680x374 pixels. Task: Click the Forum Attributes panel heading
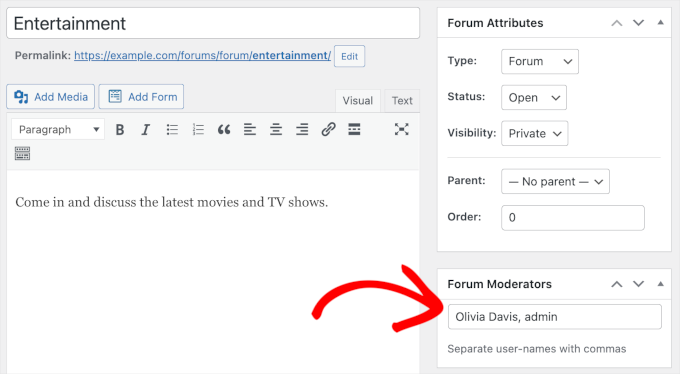495,23
